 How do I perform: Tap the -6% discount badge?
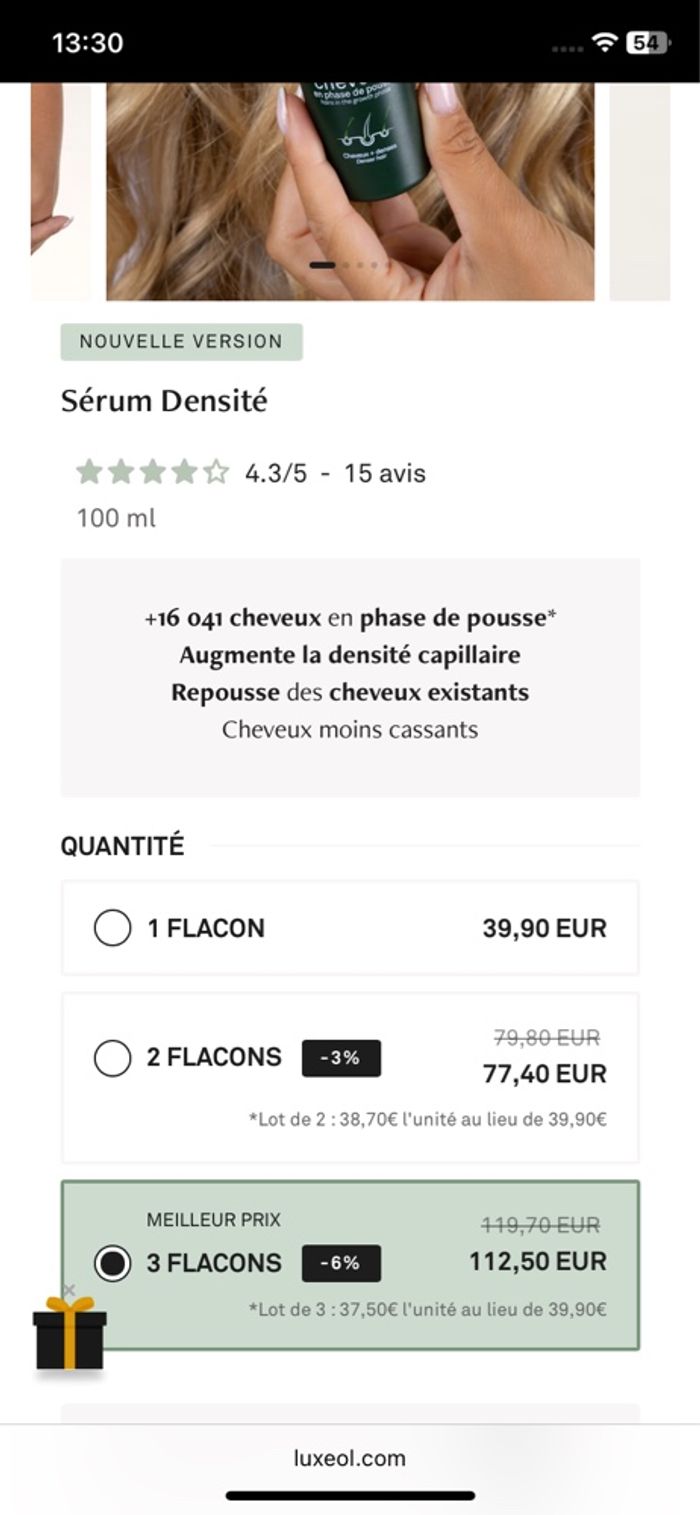341,1263
